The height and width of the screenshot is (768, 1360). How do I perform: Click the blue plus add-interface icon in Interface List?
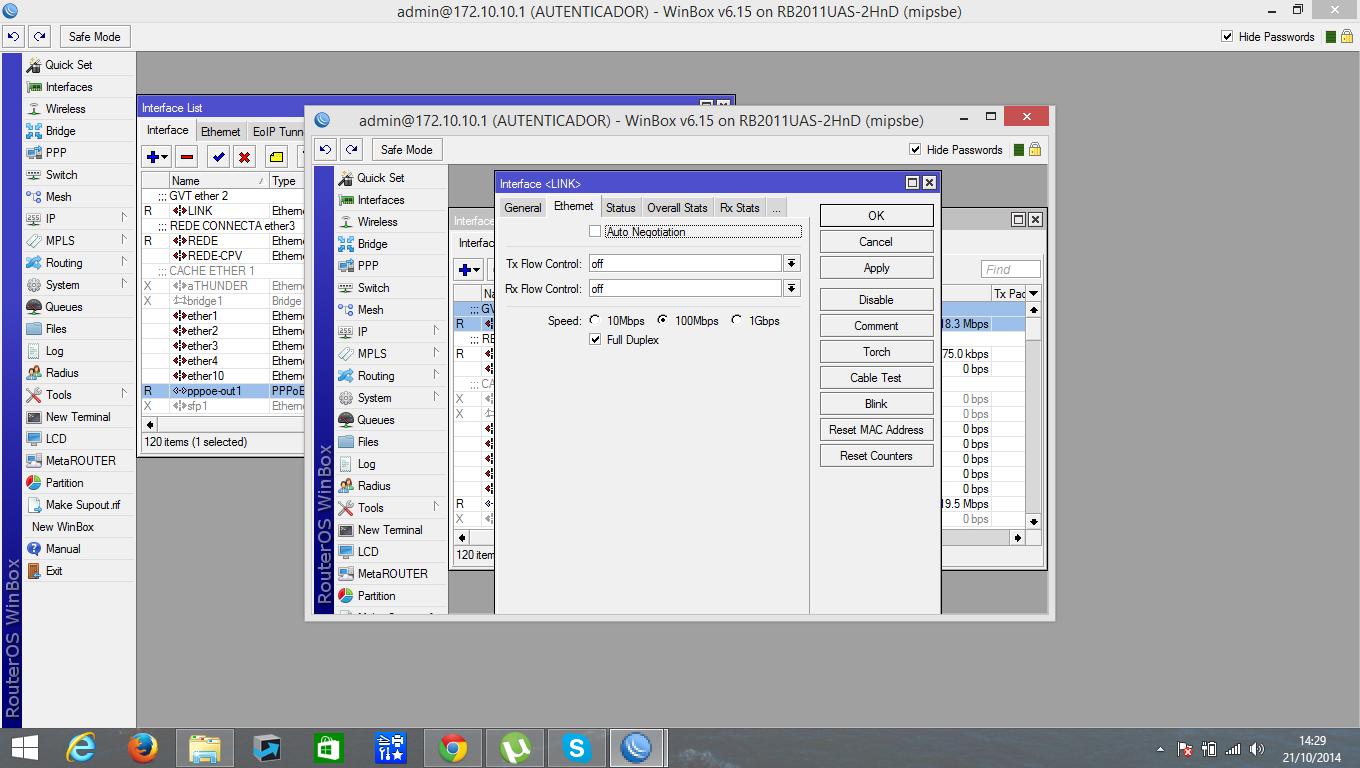(153, 157)
